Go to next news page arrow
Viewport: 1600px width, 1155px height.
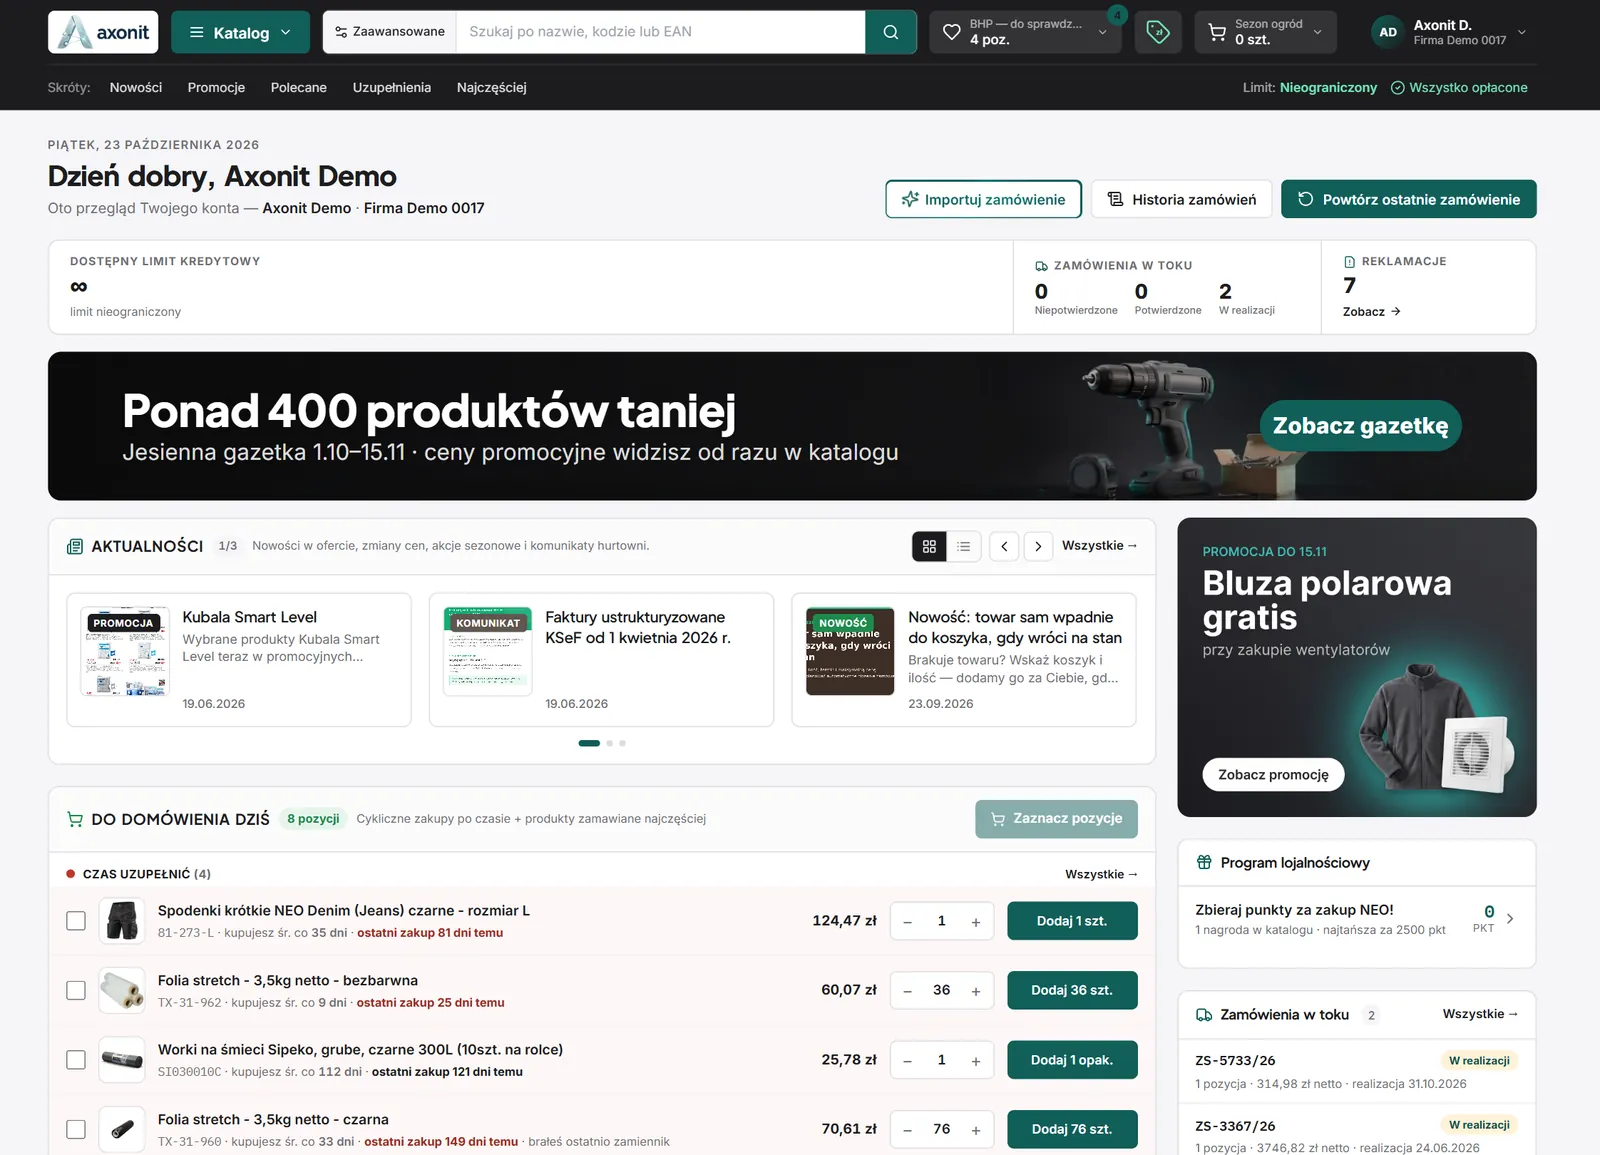coord(1038,546)
